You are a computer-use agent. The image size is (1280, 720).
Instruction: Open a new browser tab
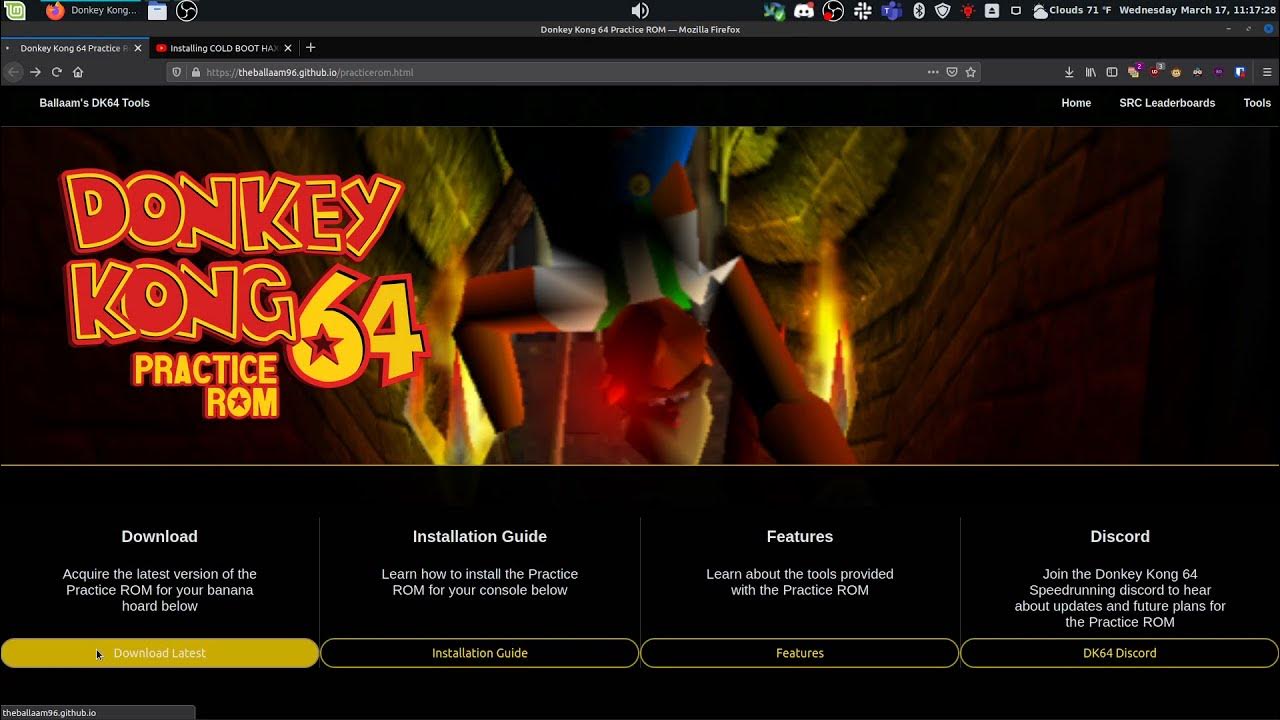(x=311, y=48)
